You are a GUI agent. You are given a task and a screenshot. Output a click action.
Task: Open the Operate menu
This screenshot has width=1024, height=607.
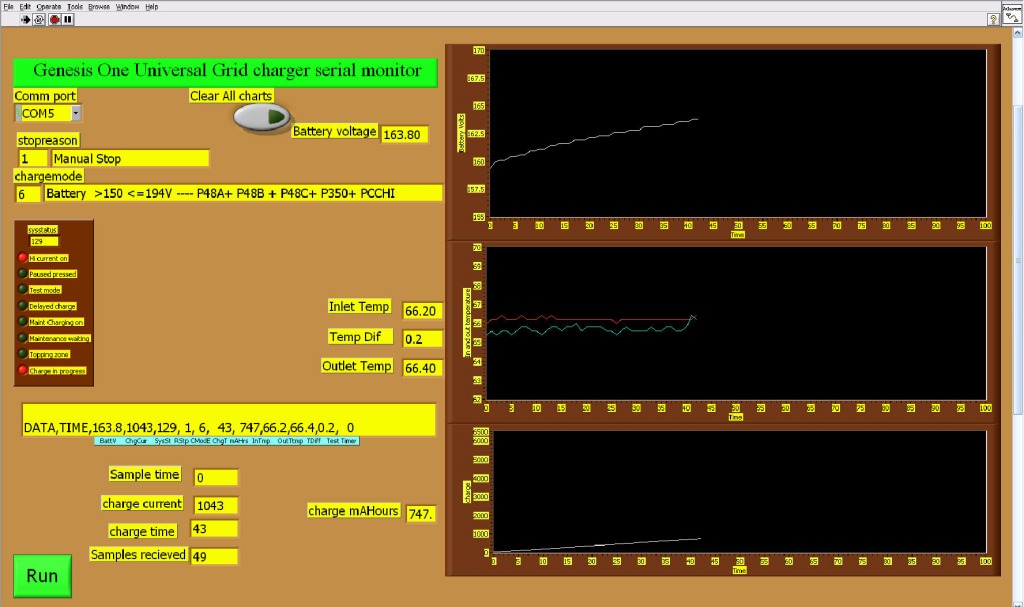[49, 7]
